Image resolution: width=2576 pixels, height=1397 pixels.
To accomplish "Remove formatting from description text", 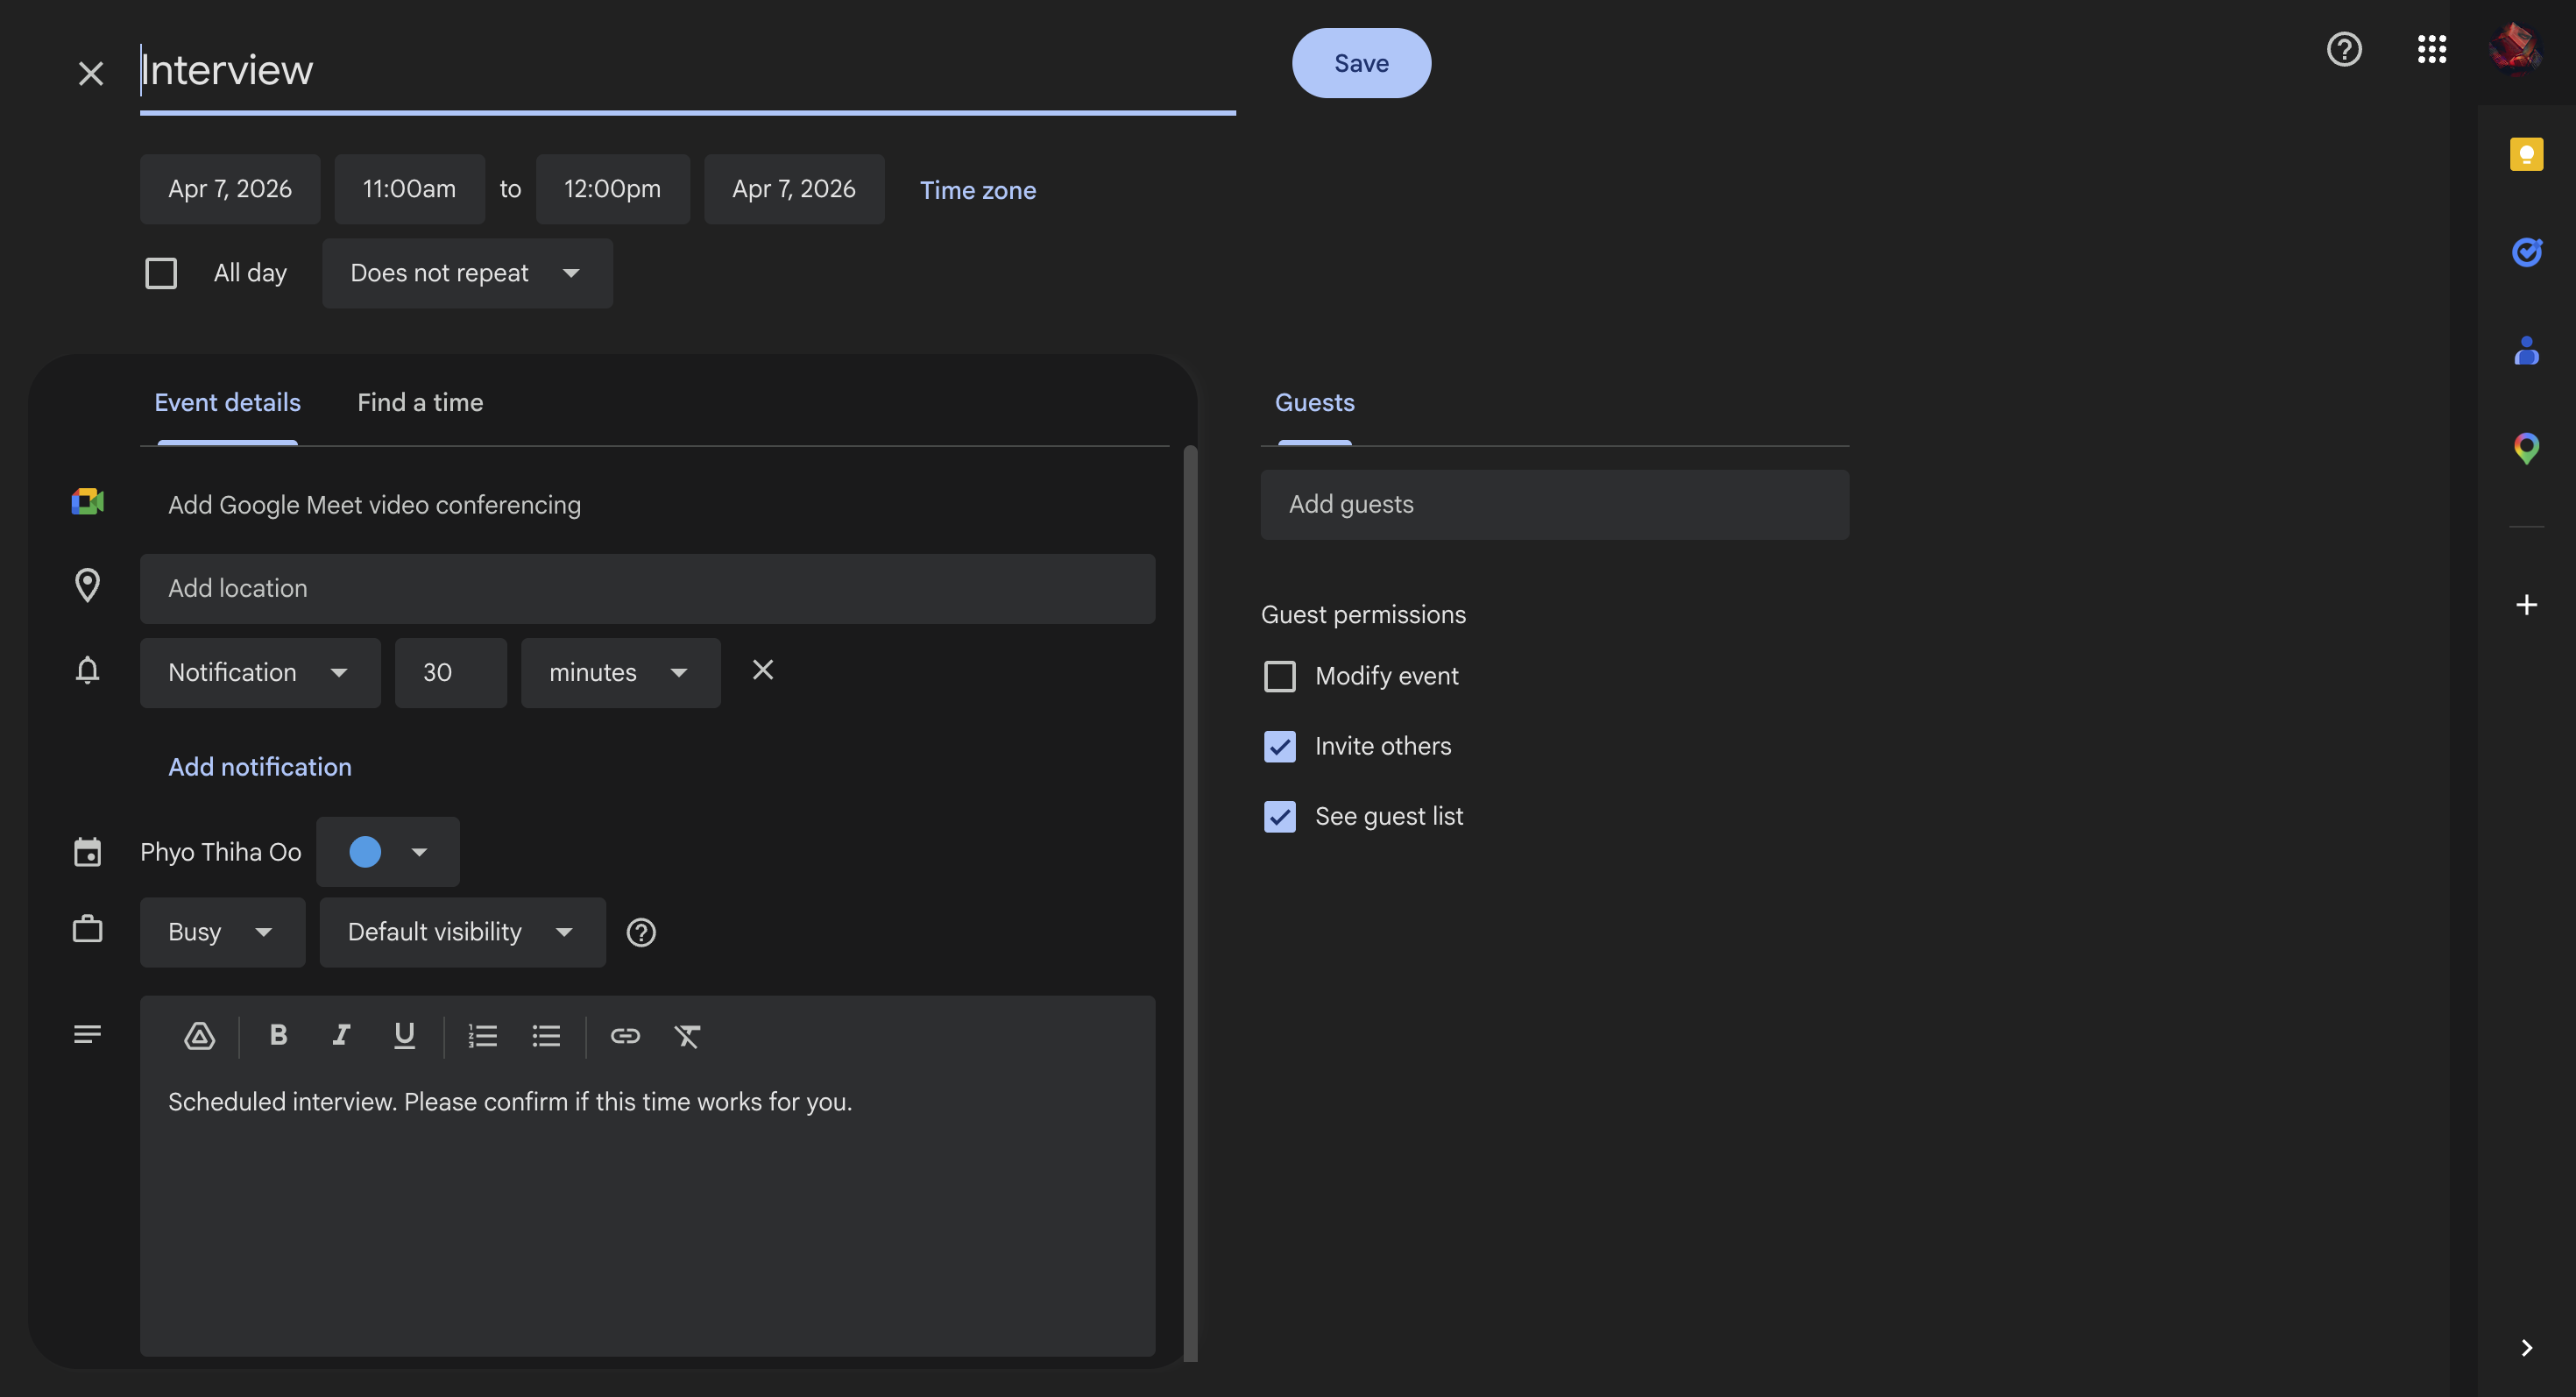I will [687, 1036].
